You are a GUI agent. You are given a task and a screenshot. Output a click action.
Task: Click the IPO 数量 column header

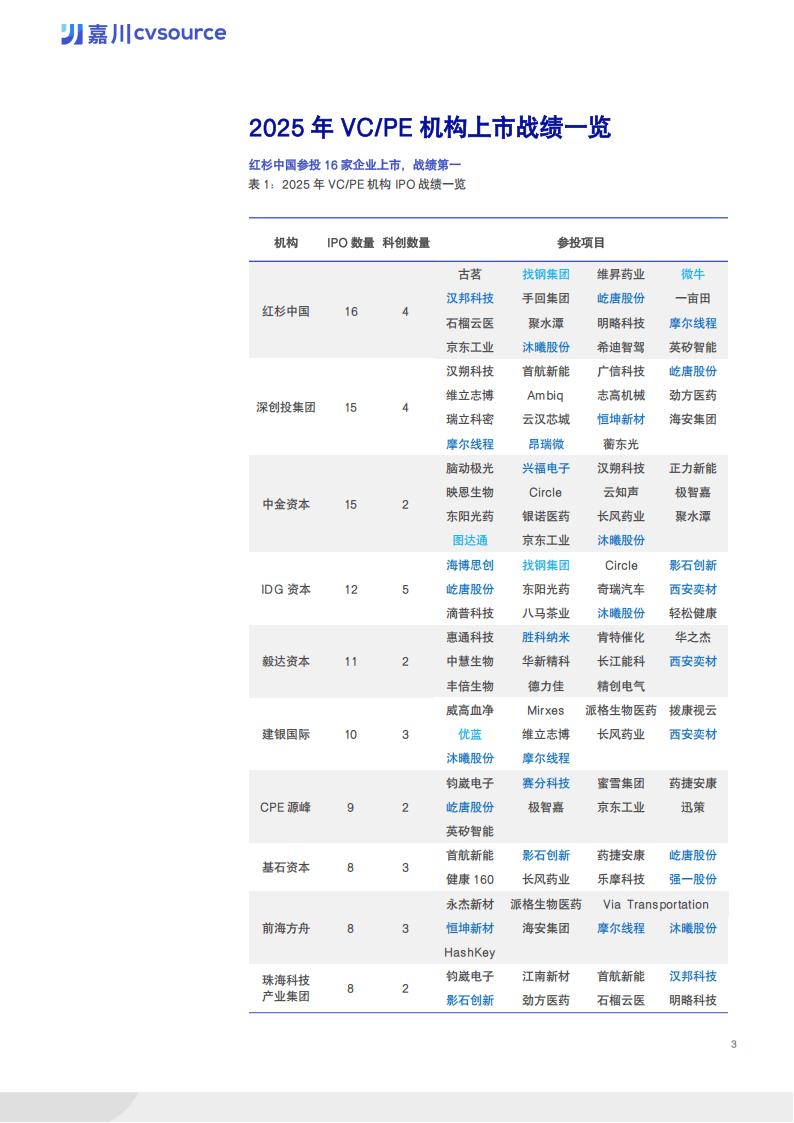tap(351, 243)
